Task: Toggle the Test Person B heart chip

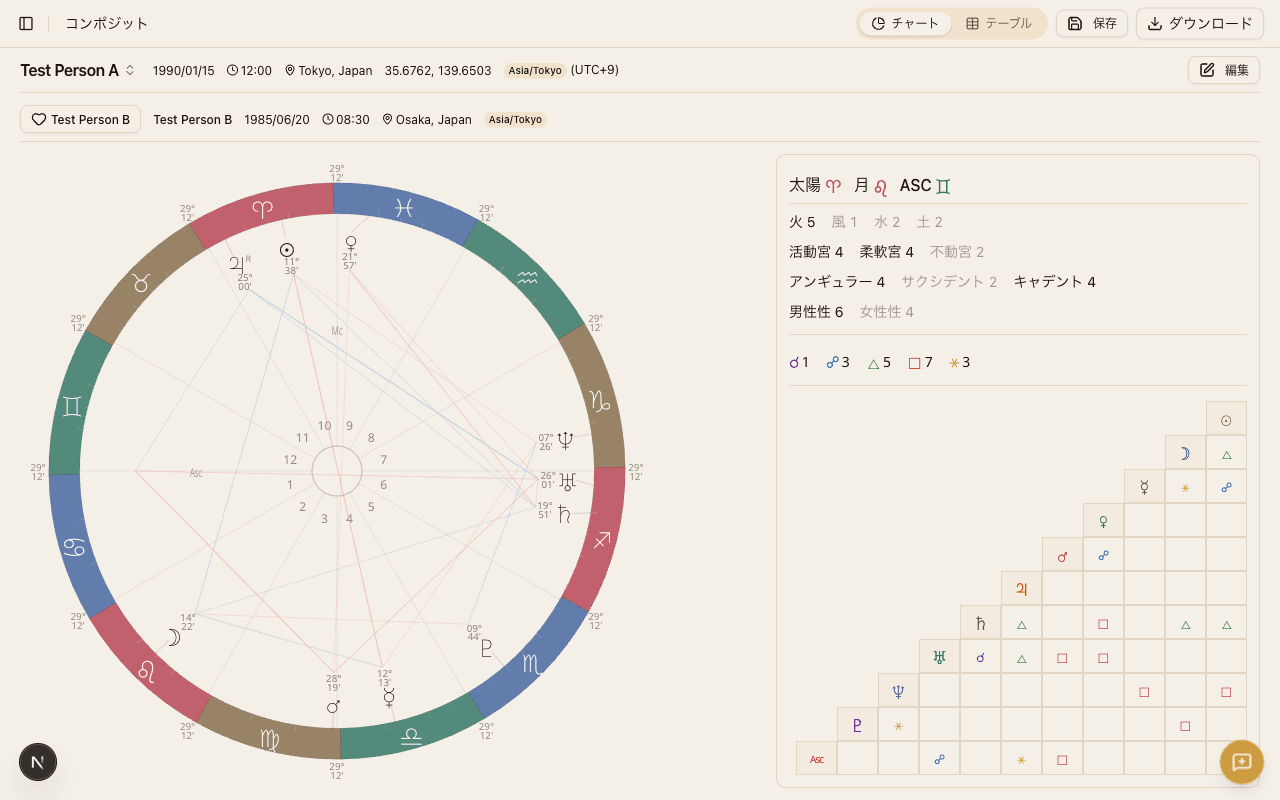Action: [80, 119]
